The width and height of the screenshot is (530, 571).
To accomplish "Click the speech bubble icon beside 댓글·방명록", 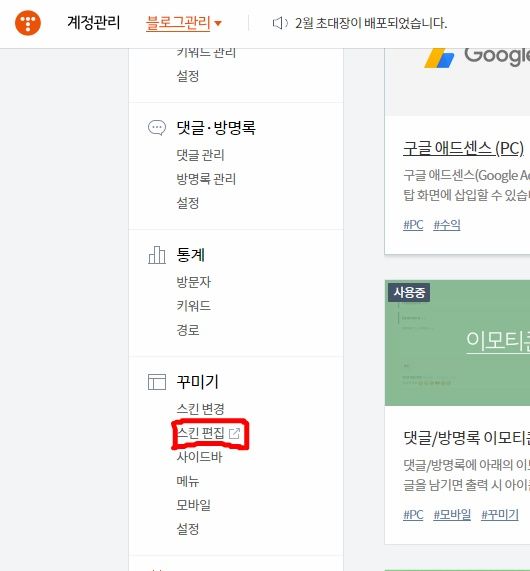I will [157, 128].
